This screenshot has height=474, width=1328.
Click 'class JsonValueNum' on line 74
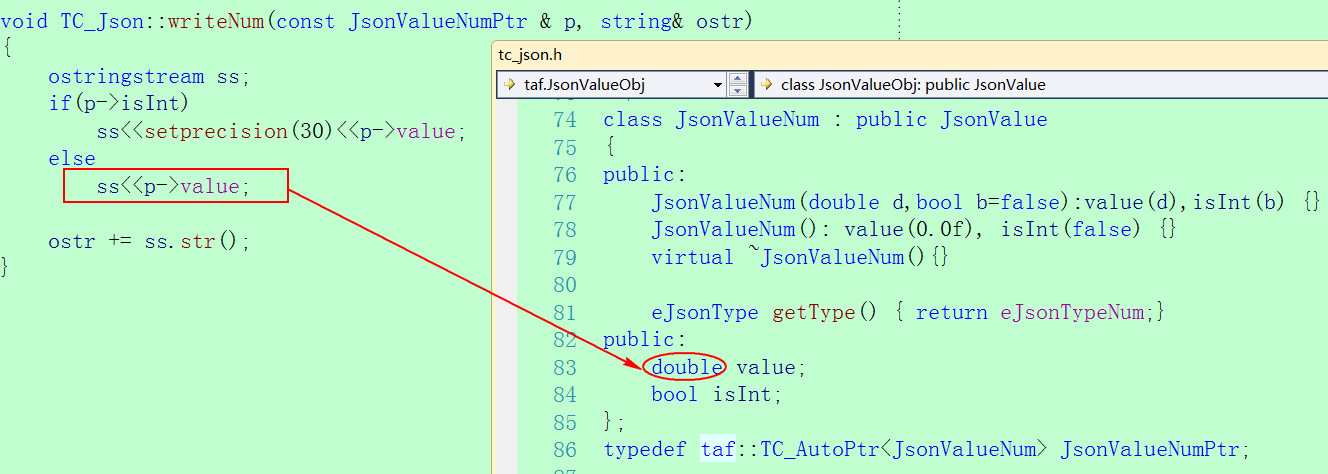coord(711,120)
